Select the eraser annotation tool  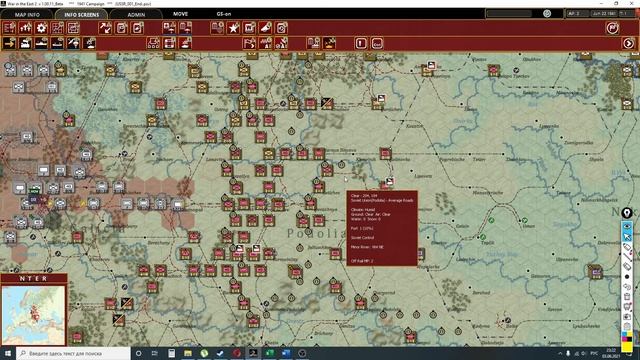click(627, 267)
